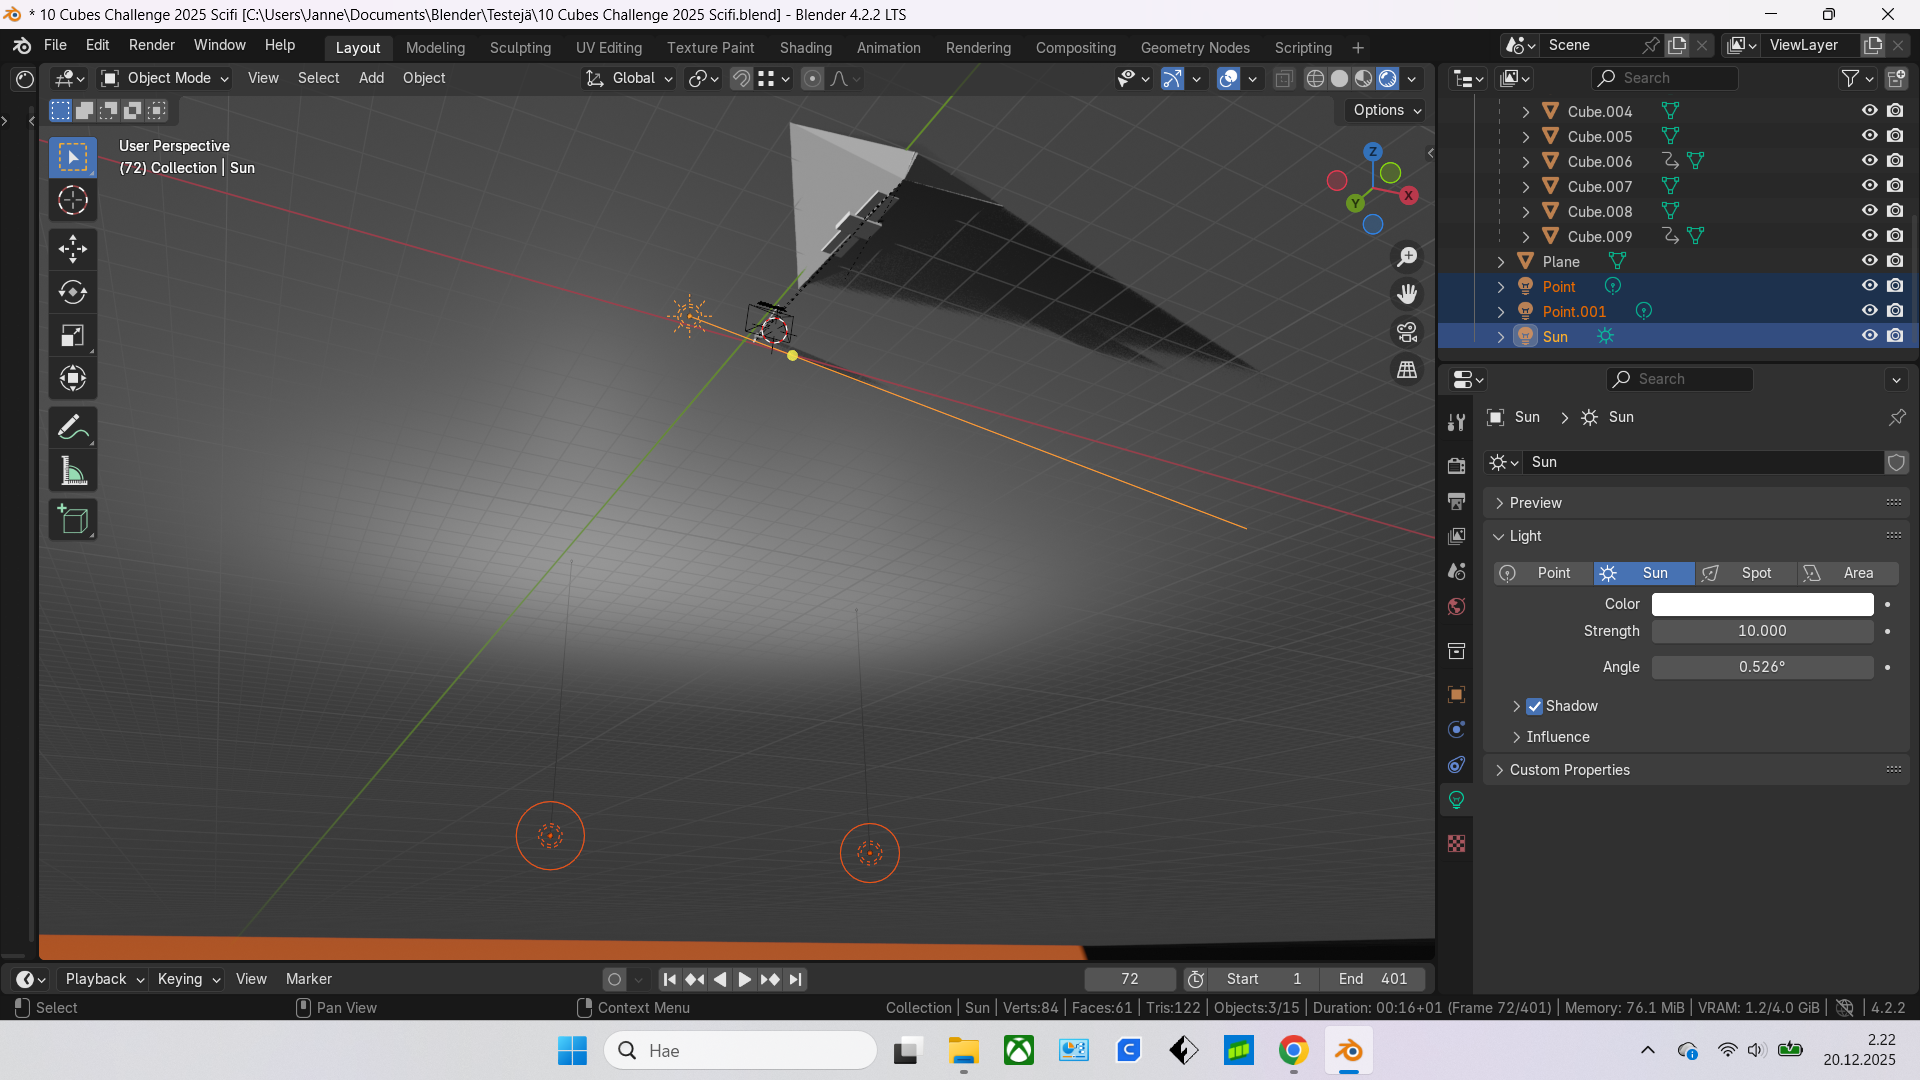Select the Measure tool
The image size is (1920, 1080).
coord(73,471)
